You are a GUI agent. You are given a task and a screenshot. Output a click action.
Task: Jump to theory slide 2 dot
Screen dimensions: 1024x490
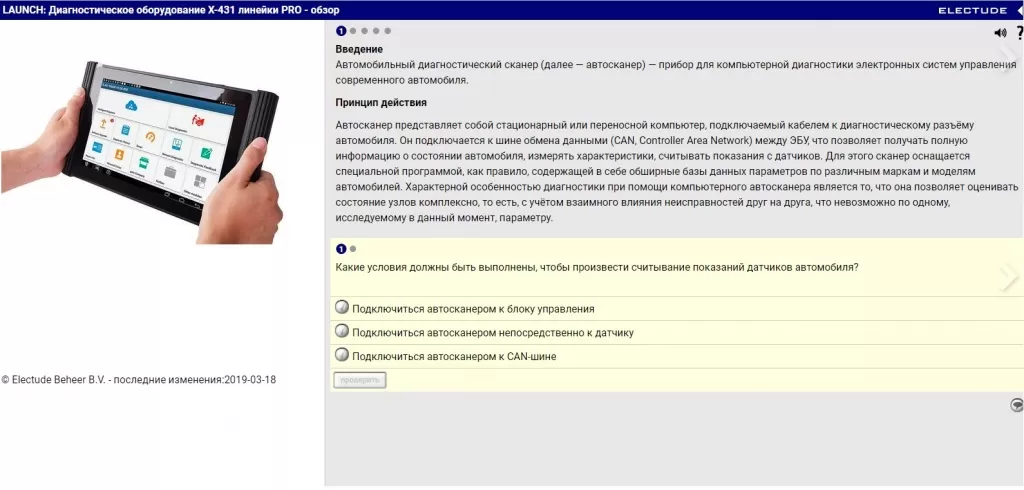pyautogui.click(x=353, y=31)
